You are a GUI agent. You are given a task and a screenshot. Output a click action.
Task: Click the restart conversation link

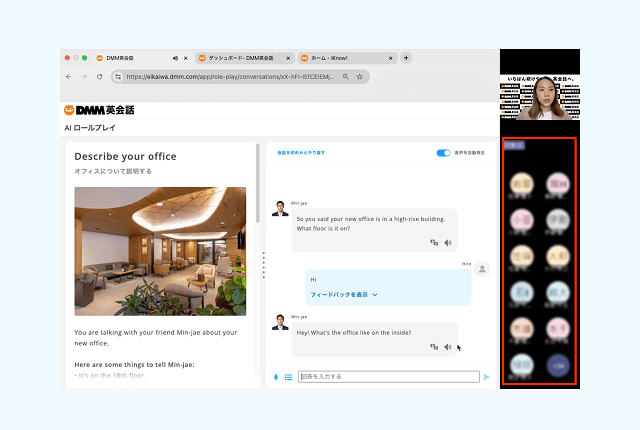[x=301, y=153]
